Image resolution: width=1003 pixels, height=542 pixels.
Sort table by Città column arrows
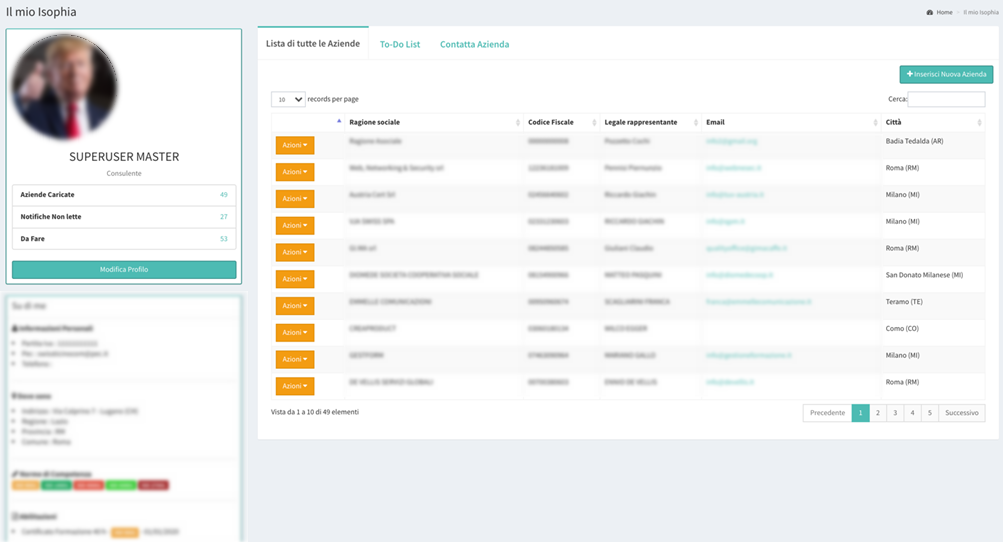(979, 122)
